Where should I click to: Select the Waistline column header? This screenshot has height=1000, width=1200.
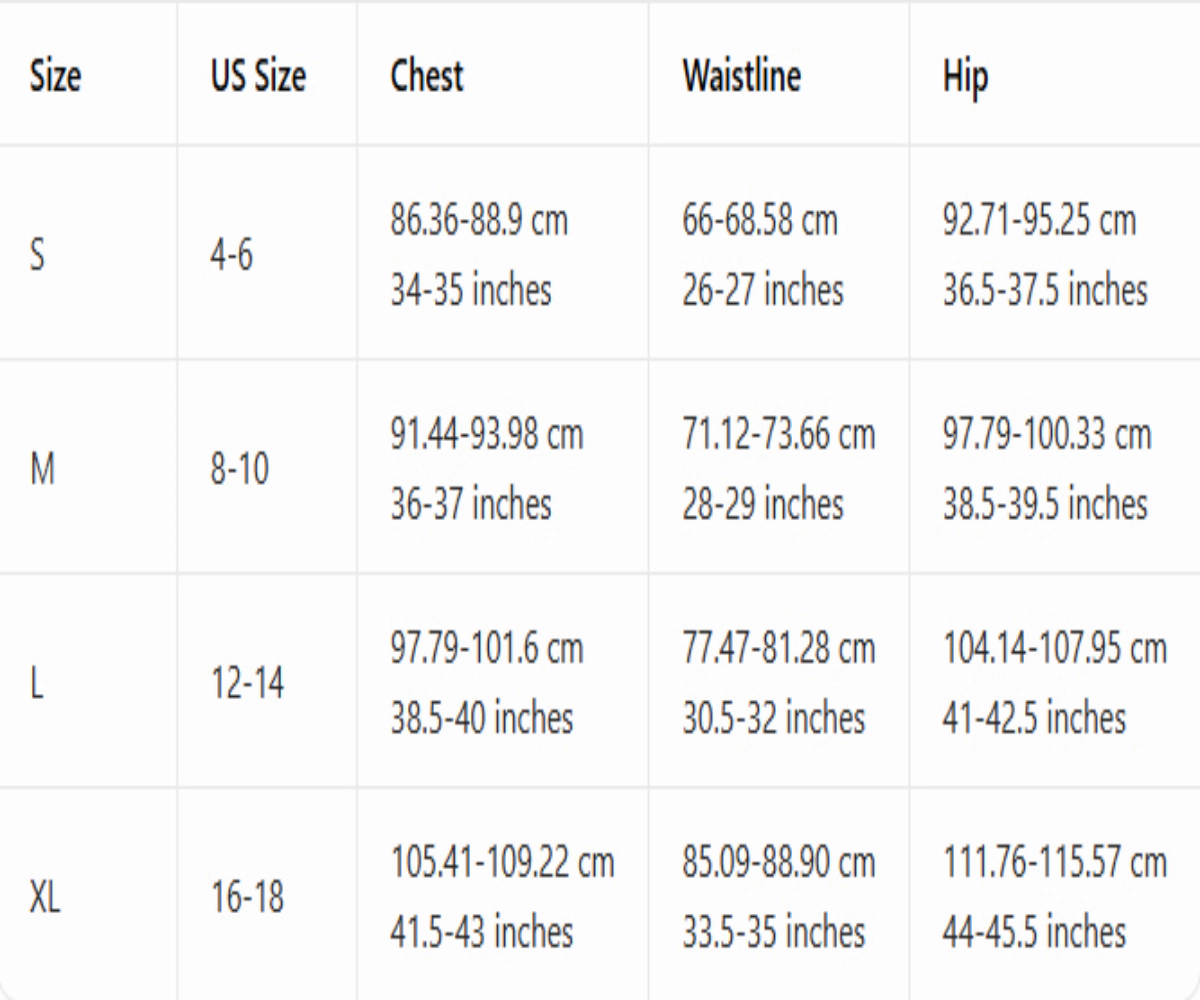click(x=741, y=77)
